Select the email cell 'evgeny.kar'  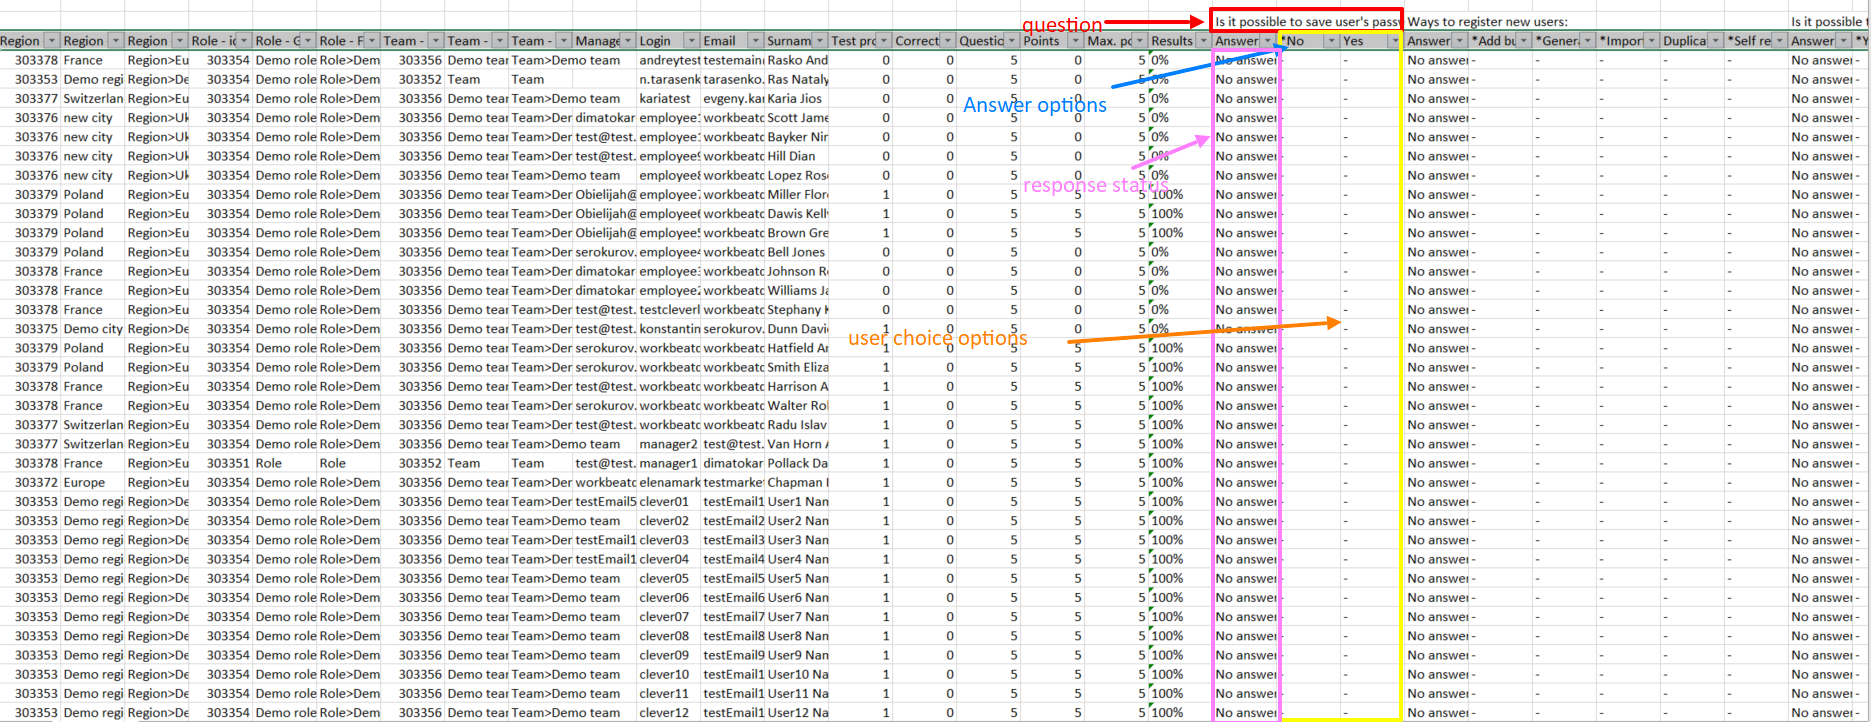click(x=733, y=99)
